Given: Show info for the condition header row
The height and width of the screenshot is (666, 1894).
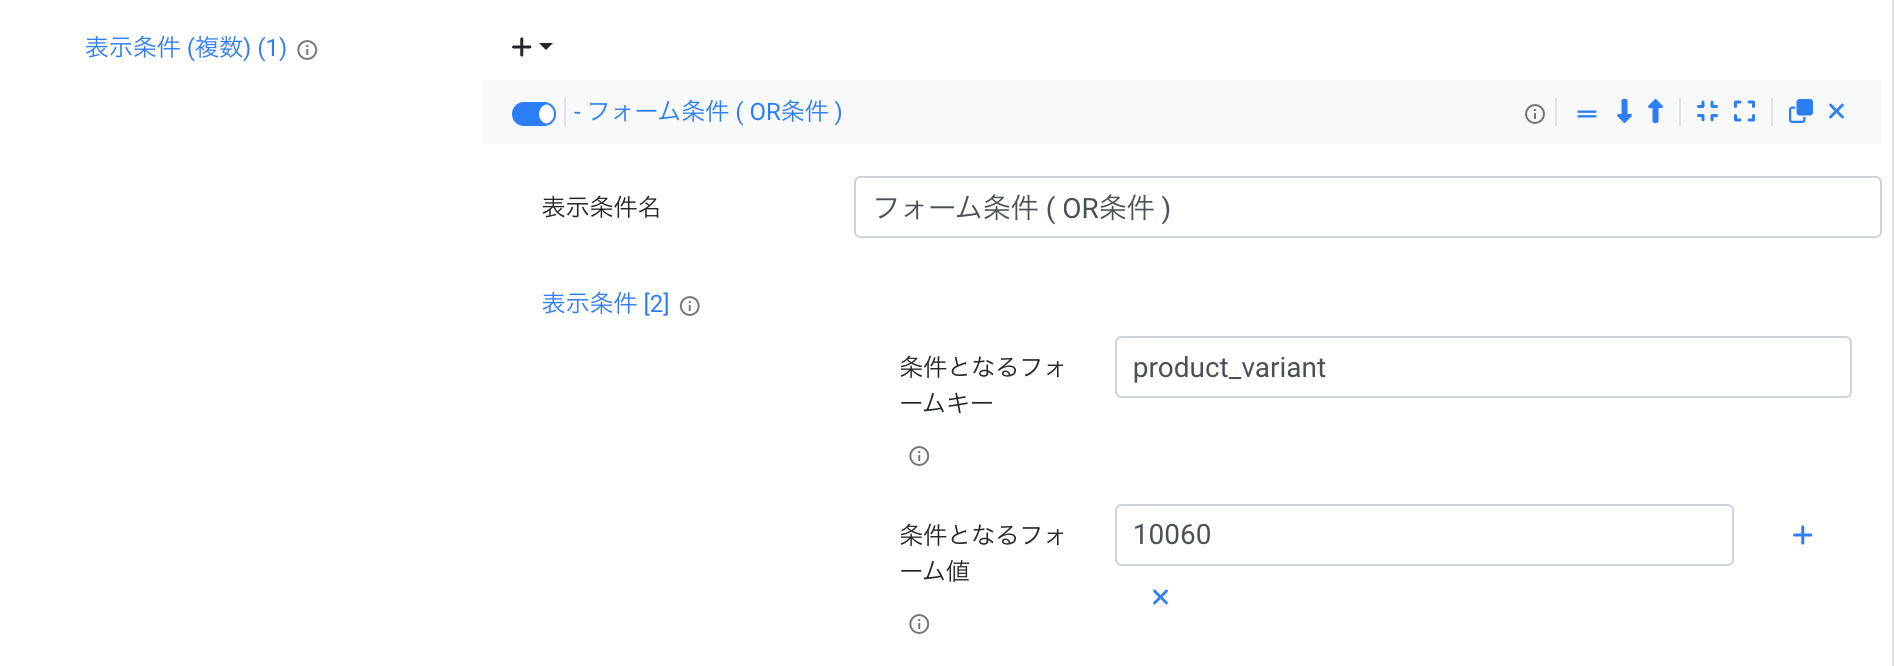Looking at the screenshot, I should pos(1534,114).
